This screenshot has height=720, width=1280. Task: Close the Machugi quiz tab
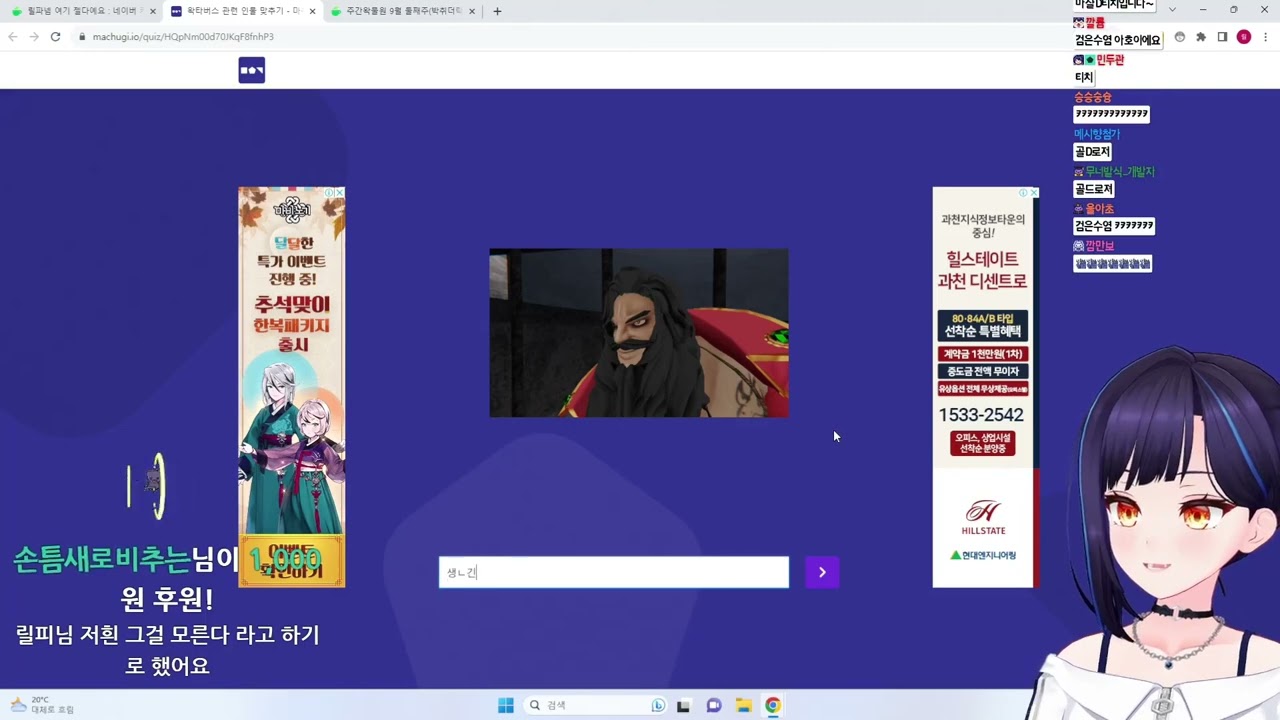[312, 12]
